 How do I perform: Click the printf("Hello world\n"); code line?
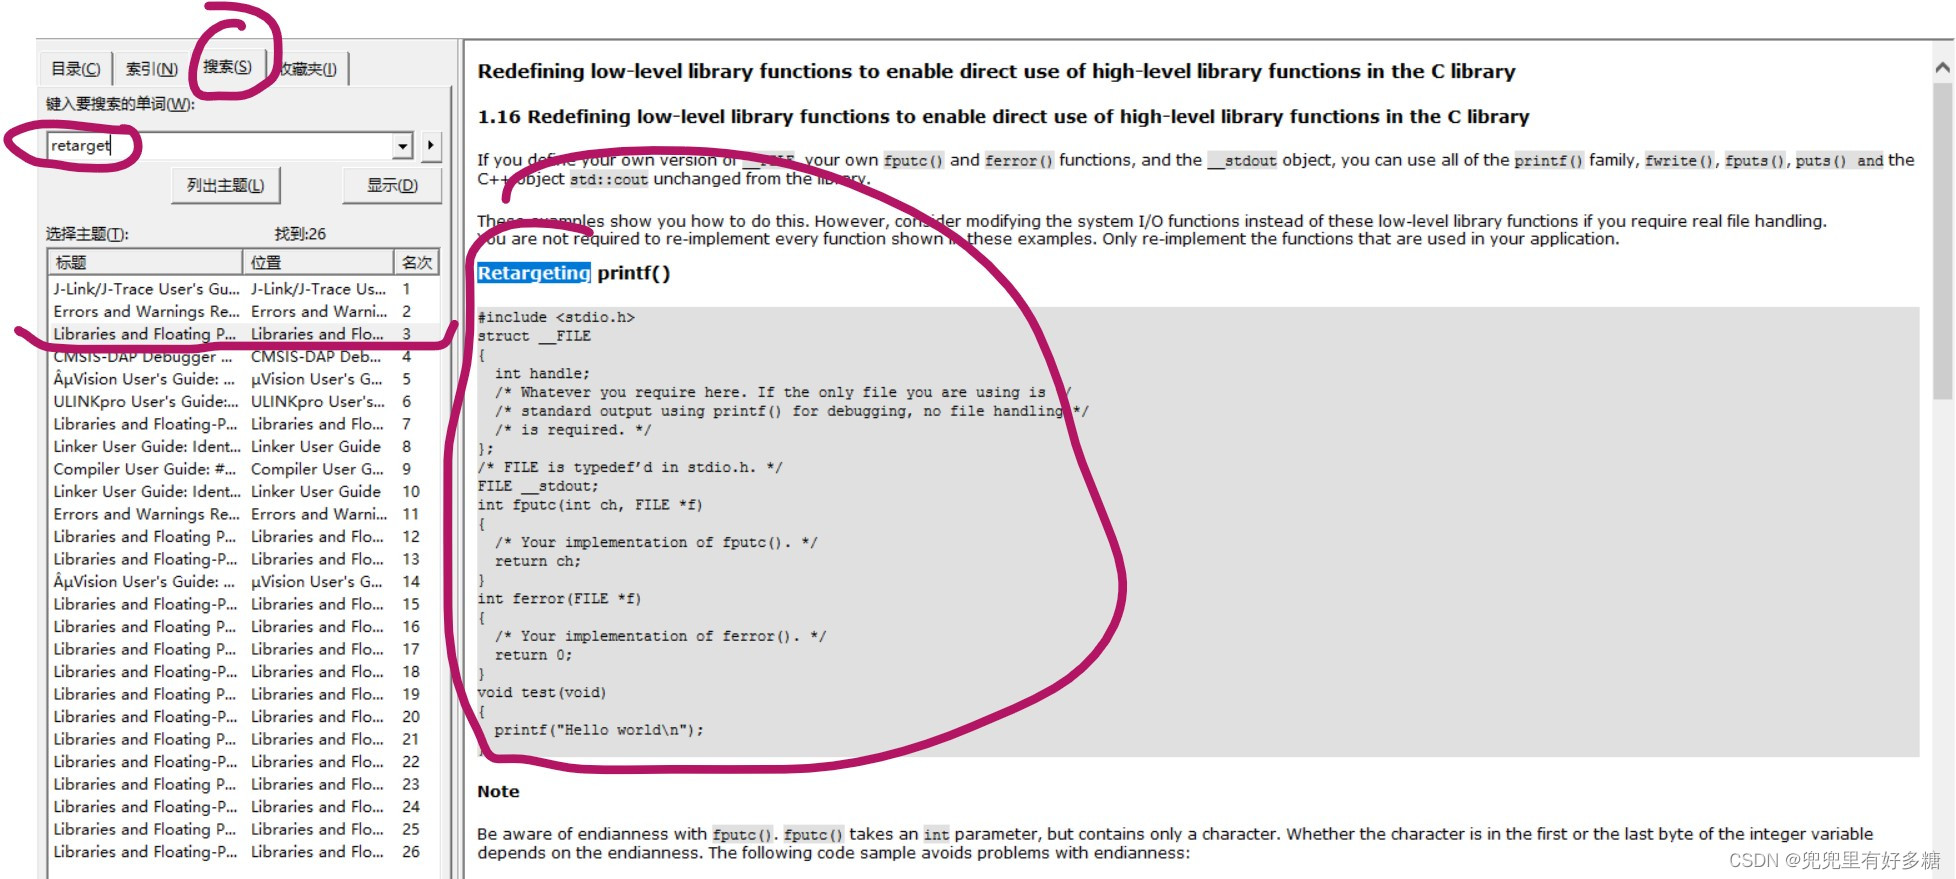click(x=599, y=730)
